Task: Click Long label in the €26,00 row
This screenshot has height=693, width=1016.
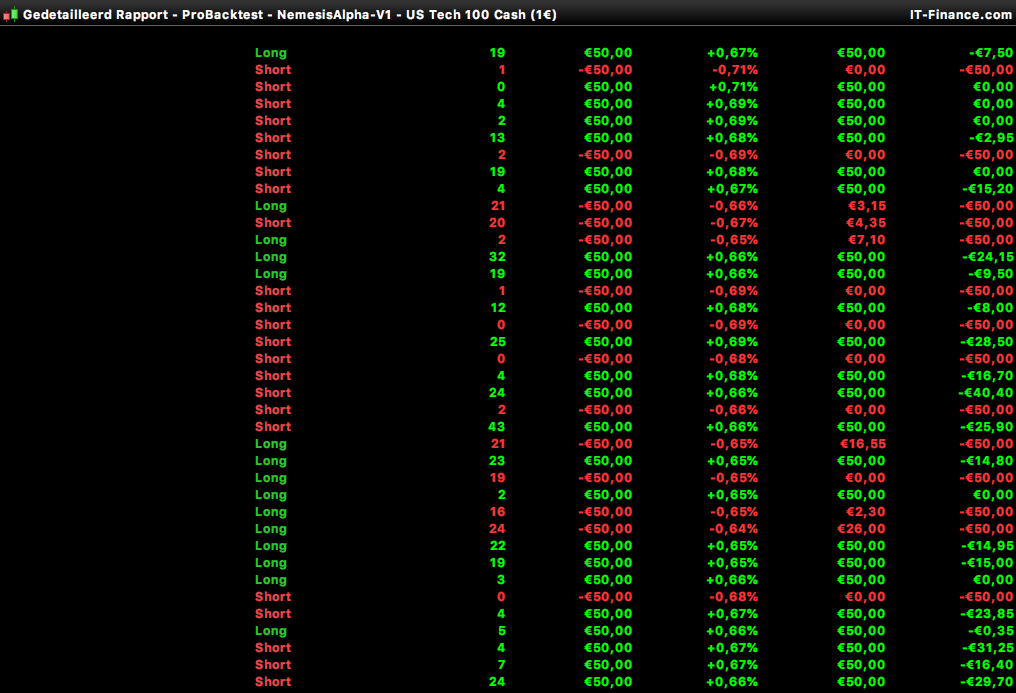Action: pos(271,529)
